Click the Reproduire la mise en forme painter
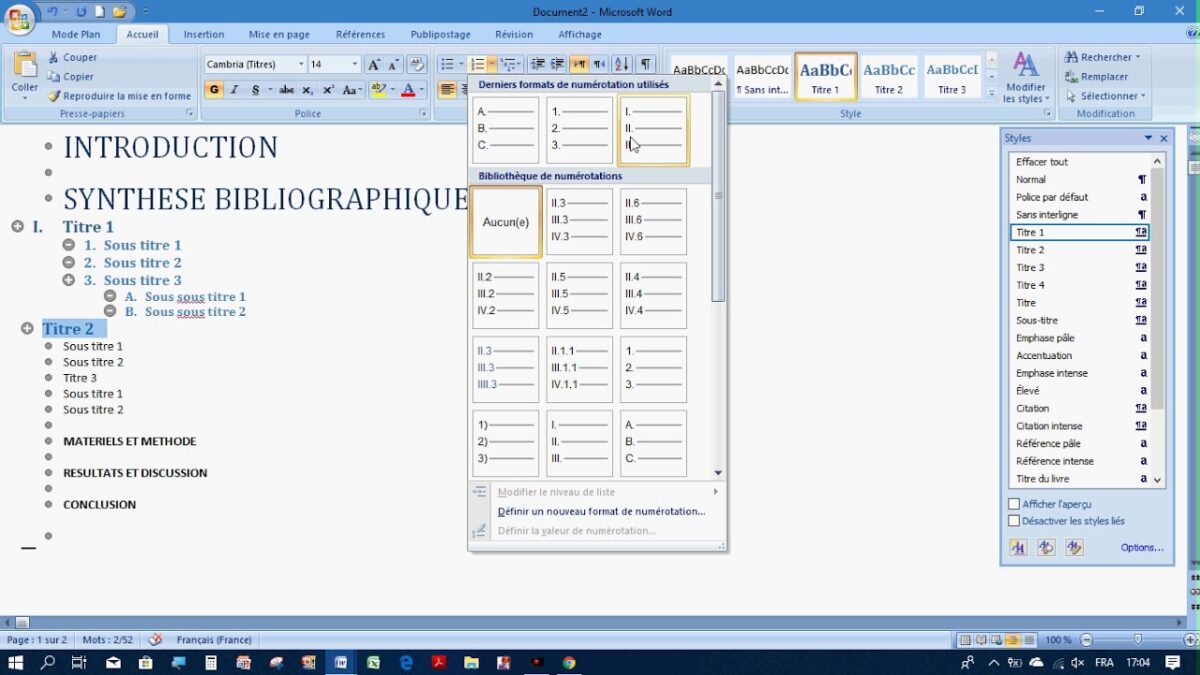 pyautogui.click(x=118, y=96)
